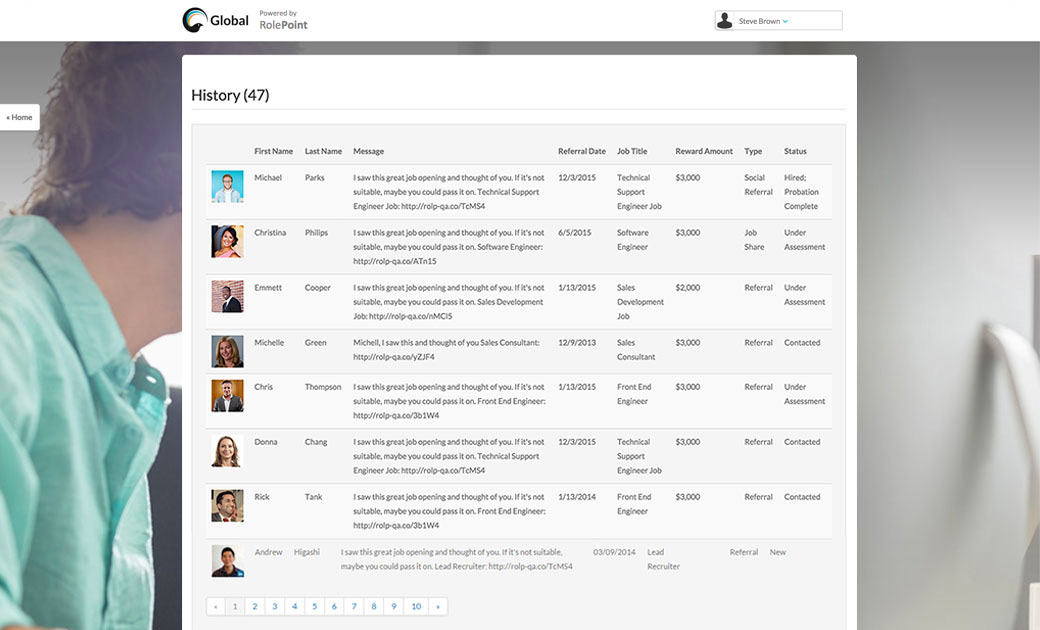Viewport: 1040px width, 630px height.
Task: Click the next page arrow
Action: (x=438, y=606)
